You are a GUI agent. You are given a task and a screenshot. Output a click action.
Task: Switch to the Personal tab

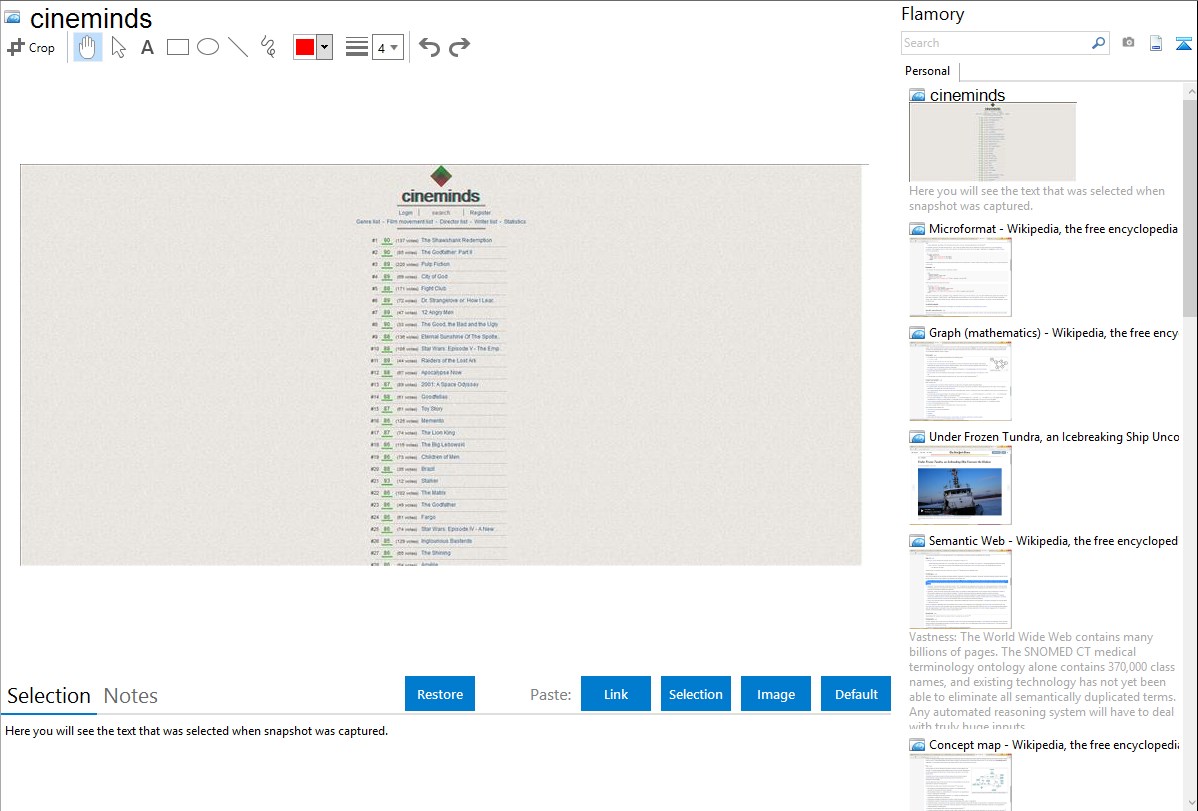coord(928,71)
